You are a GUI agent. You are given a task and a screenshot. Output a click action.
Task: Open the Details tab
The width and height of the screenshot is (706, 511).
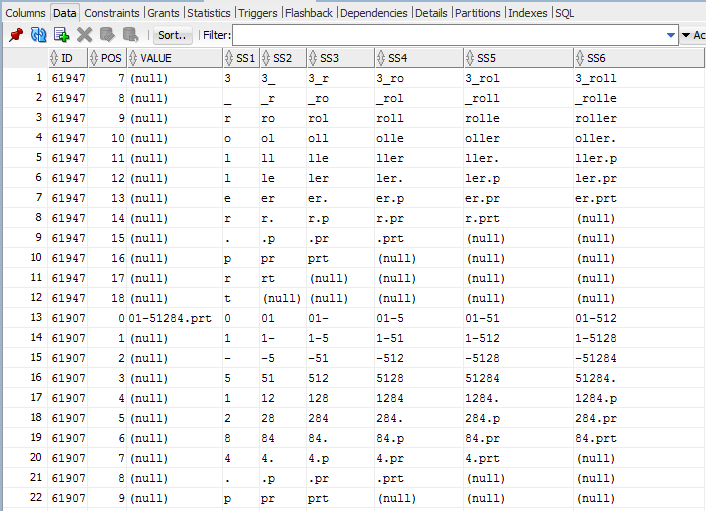431,13
